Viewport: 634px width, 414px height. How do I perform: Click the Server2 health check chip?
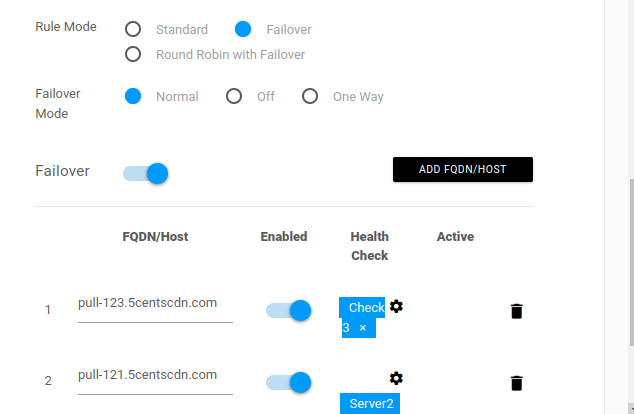click(x=370, y=403)
